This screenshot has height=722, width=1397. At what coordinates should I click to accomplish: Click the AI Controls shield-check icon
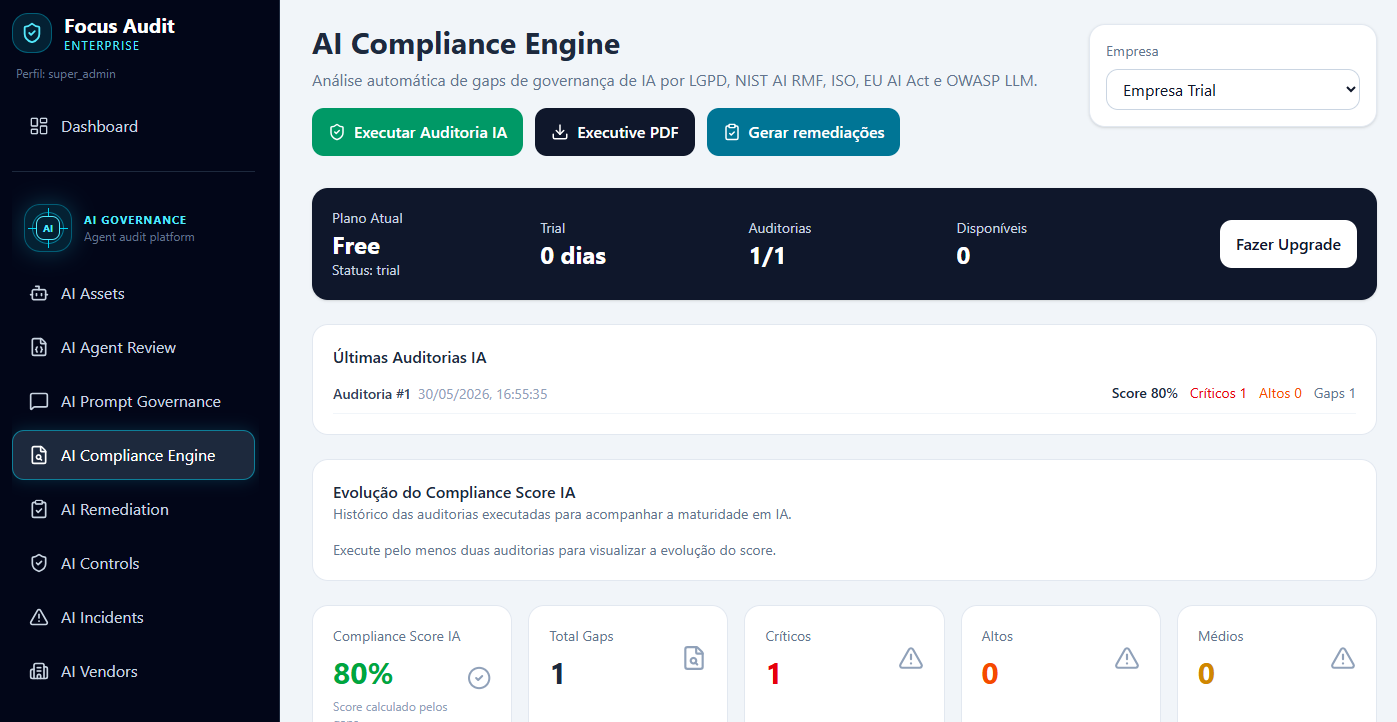[x=39, y=563]
